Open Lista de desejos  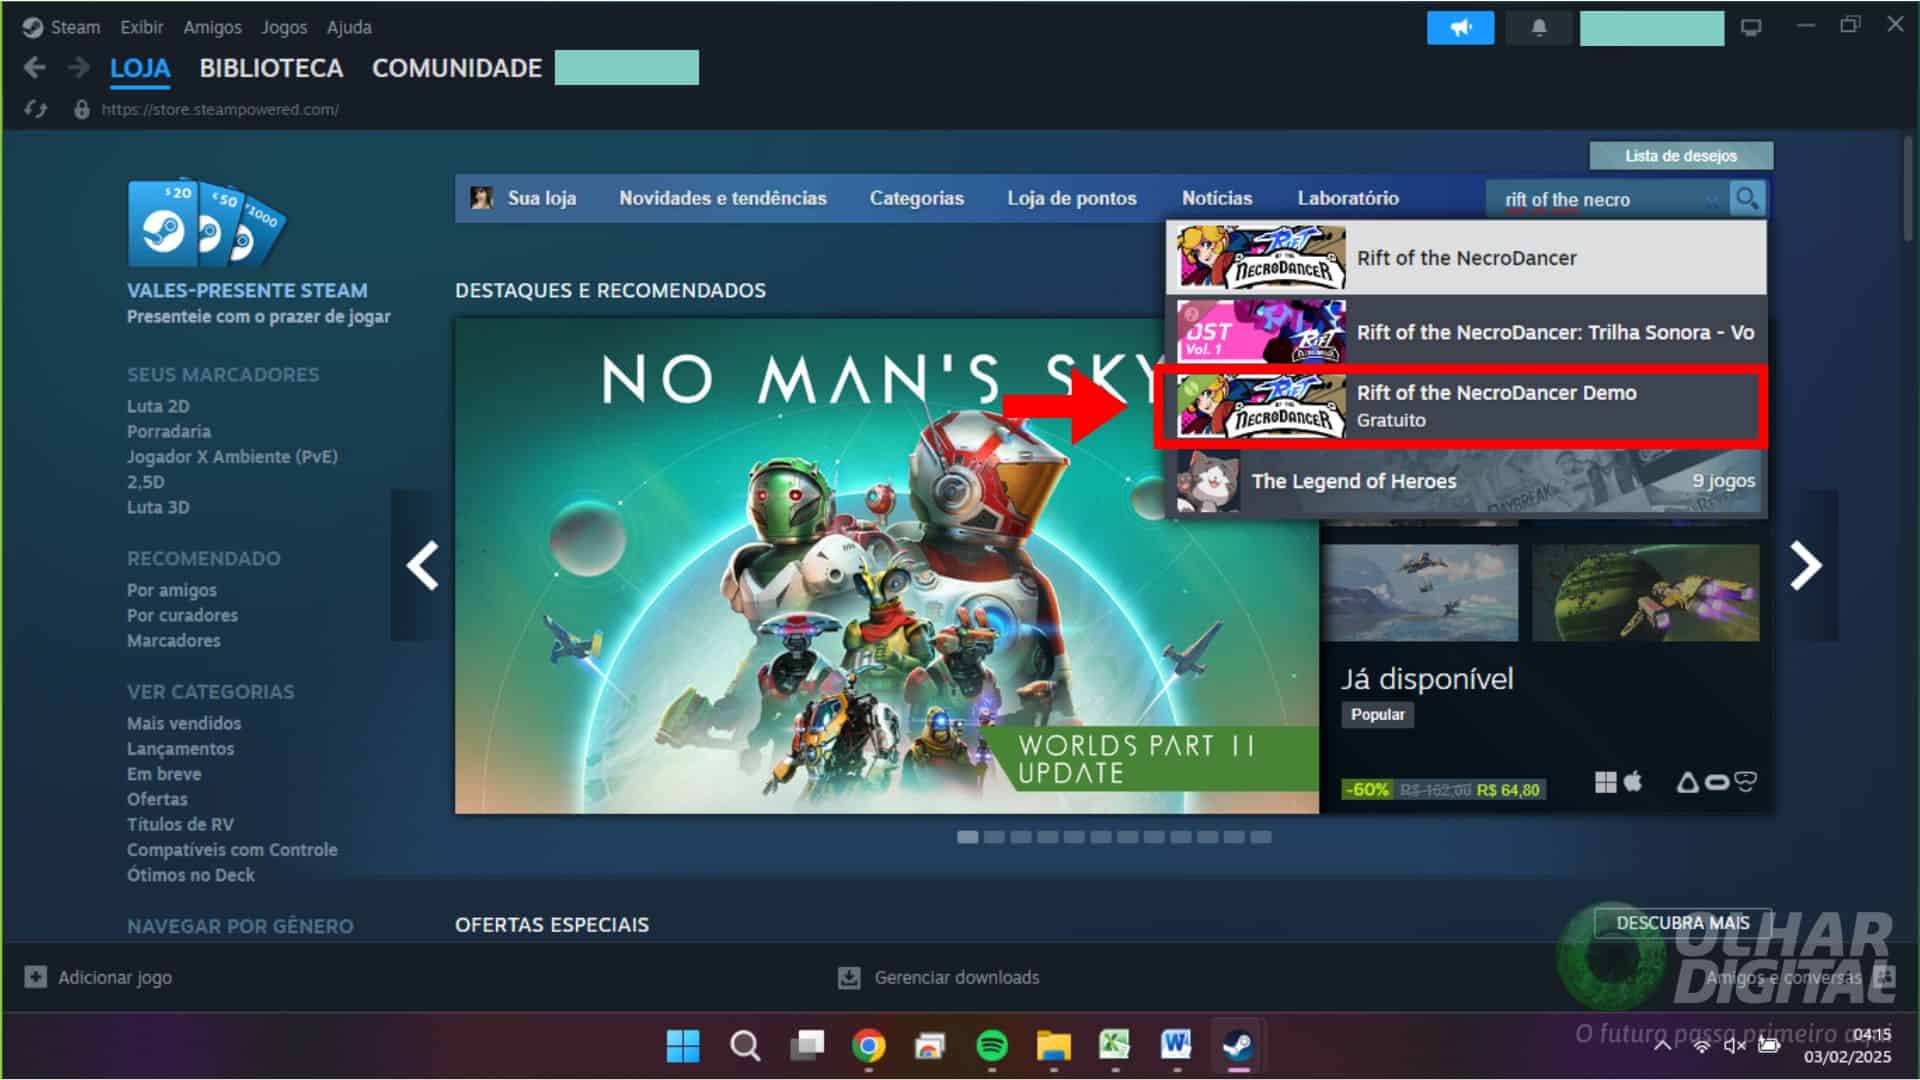1681,155
